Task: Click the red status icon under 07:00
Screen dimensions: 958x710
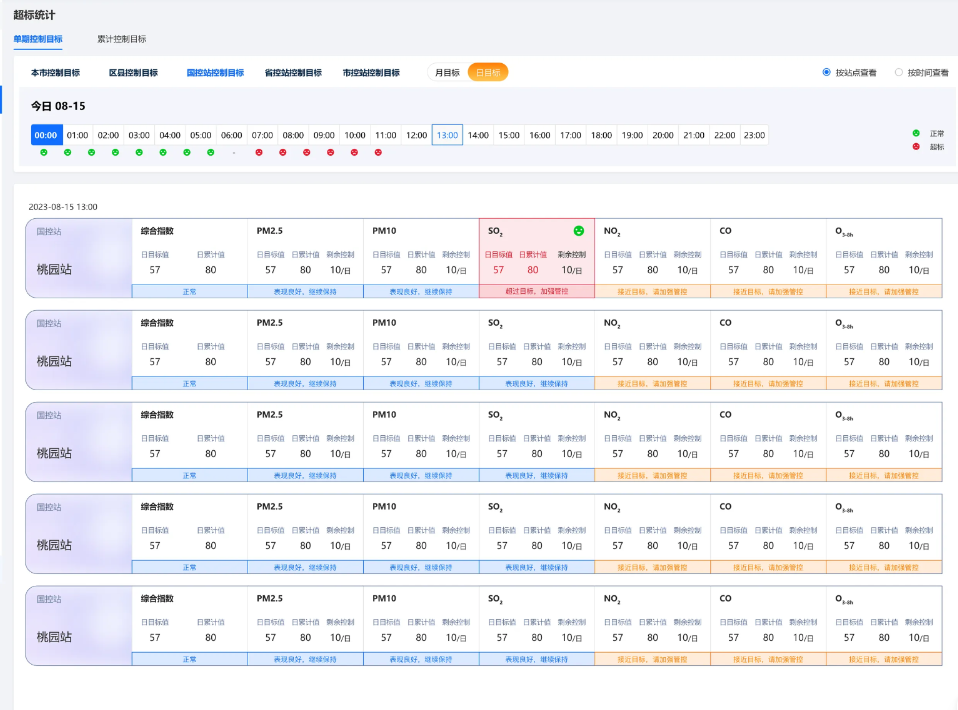Action: click(x=259, y=152)
